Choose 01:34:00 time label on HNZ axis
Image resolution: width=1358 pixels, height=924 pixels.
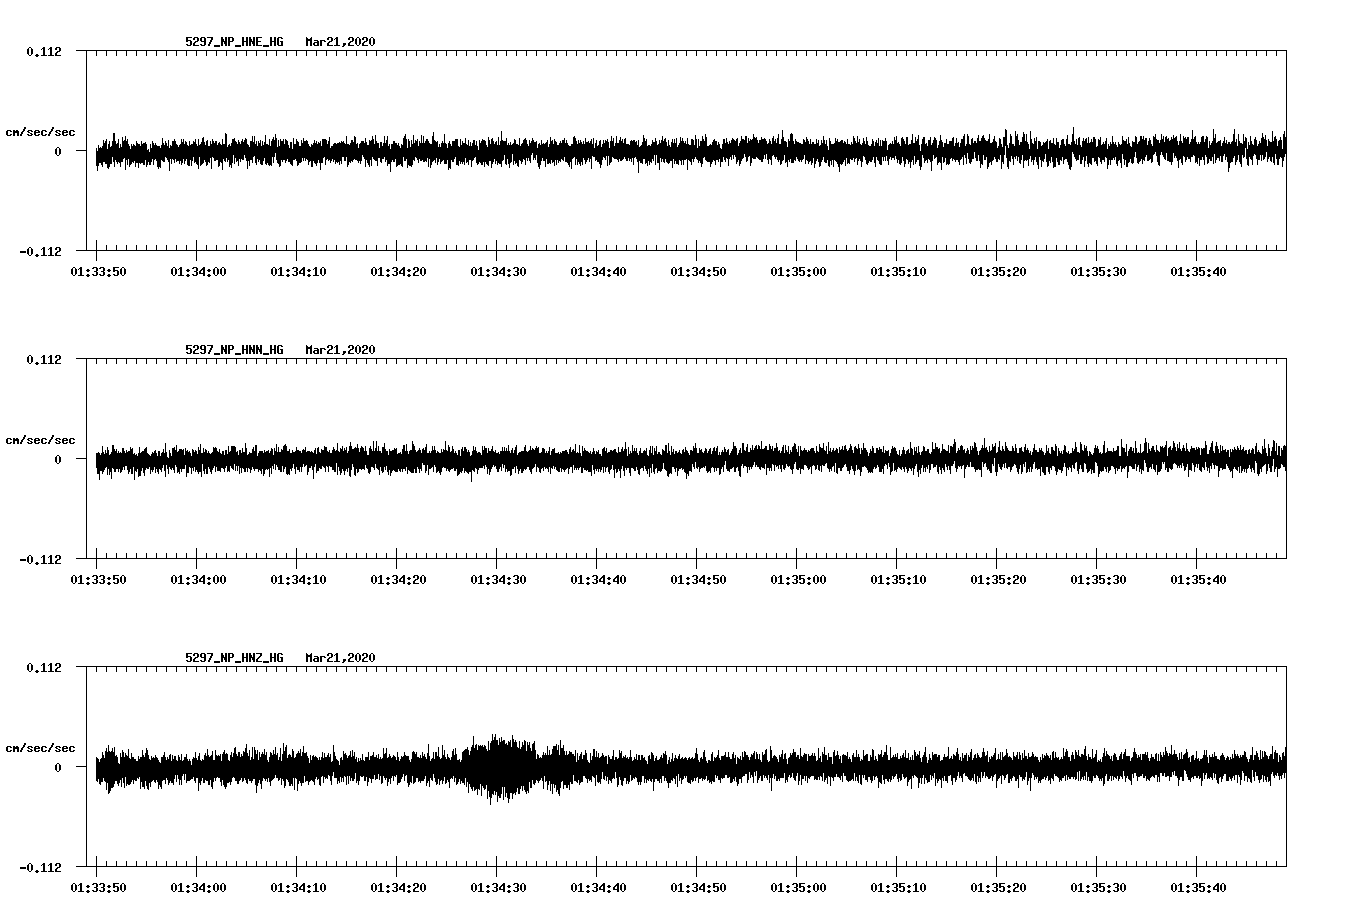(198, 888)
